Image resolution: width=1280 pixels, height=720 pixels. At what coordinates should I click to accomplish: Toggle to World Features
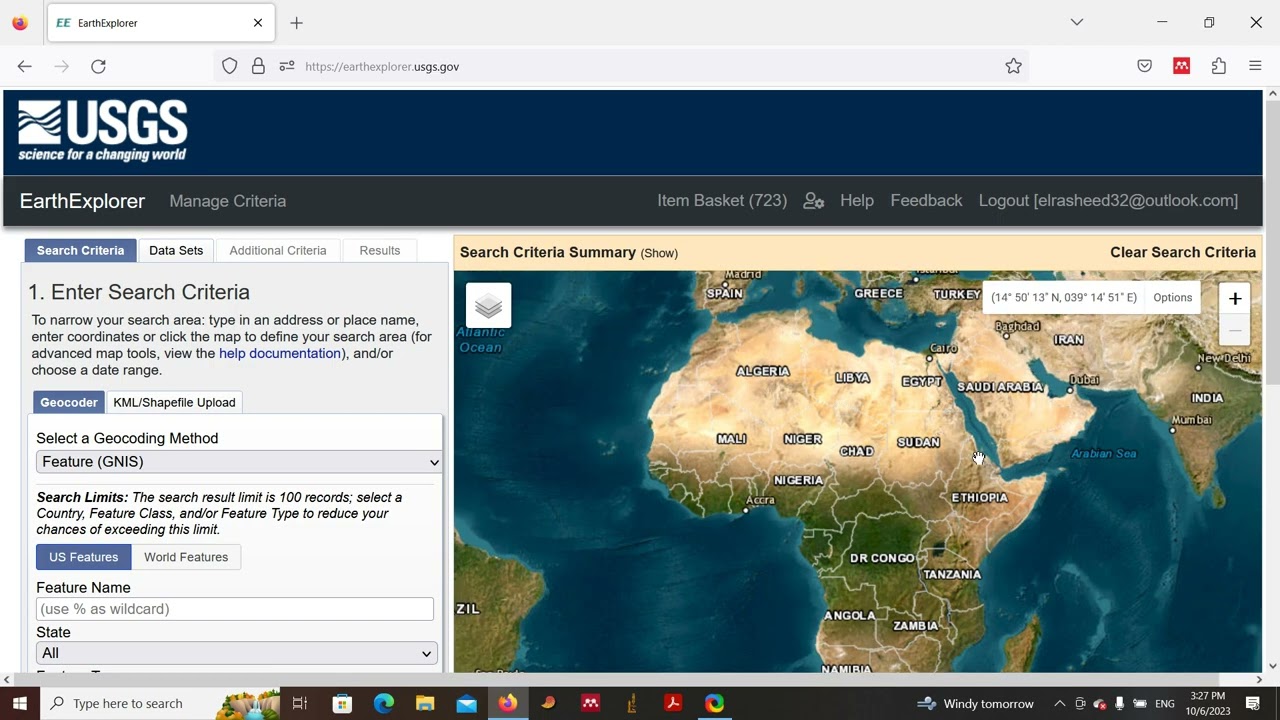[186, 557]
